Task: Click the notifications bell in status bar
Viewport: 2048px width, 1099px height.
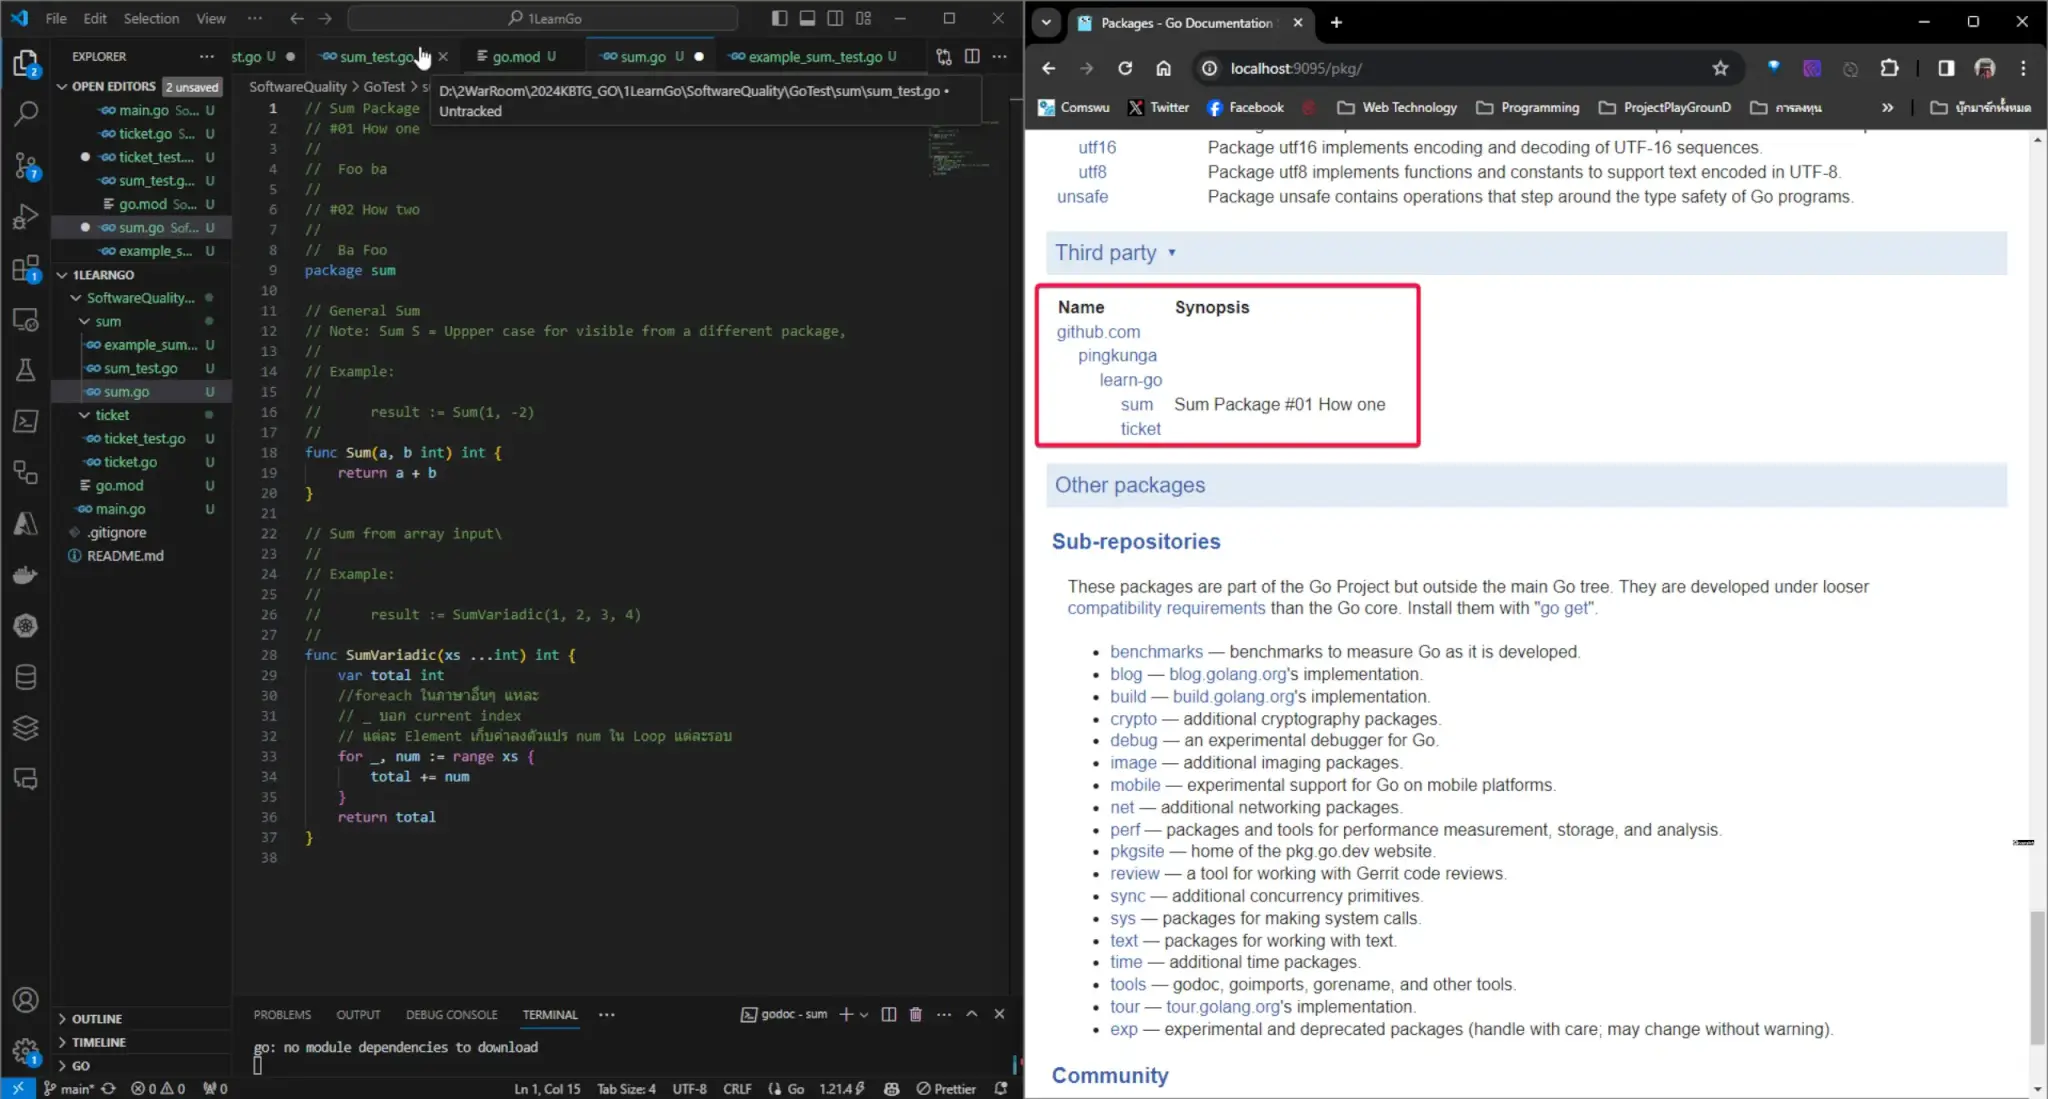Action: pos(1001,1088)
